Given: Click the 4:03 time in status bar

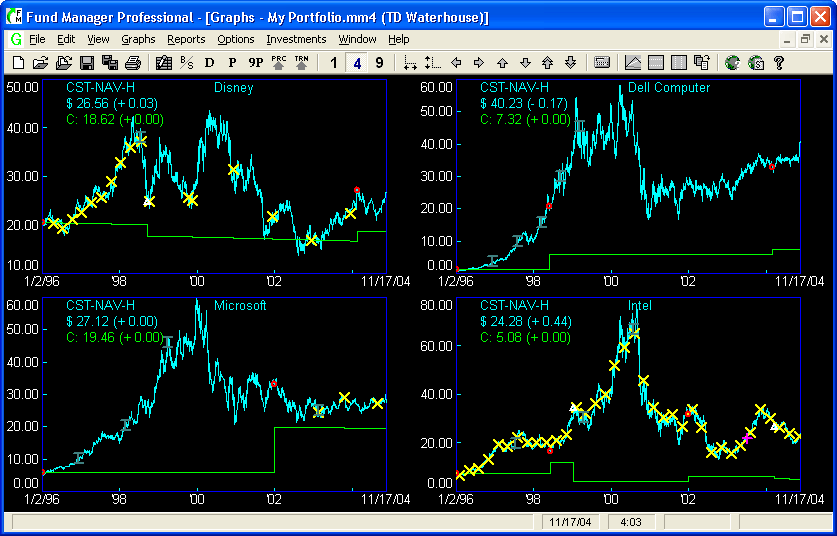Looking at the screenshot, I should [x=631, y=522].
